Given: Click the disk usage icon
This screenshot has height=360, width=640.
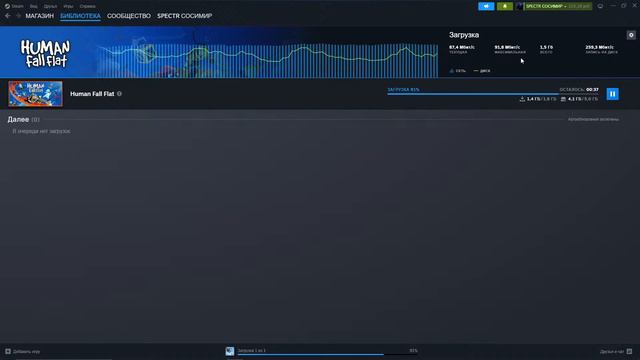Looking at the screenshot, I should [563, 99].
